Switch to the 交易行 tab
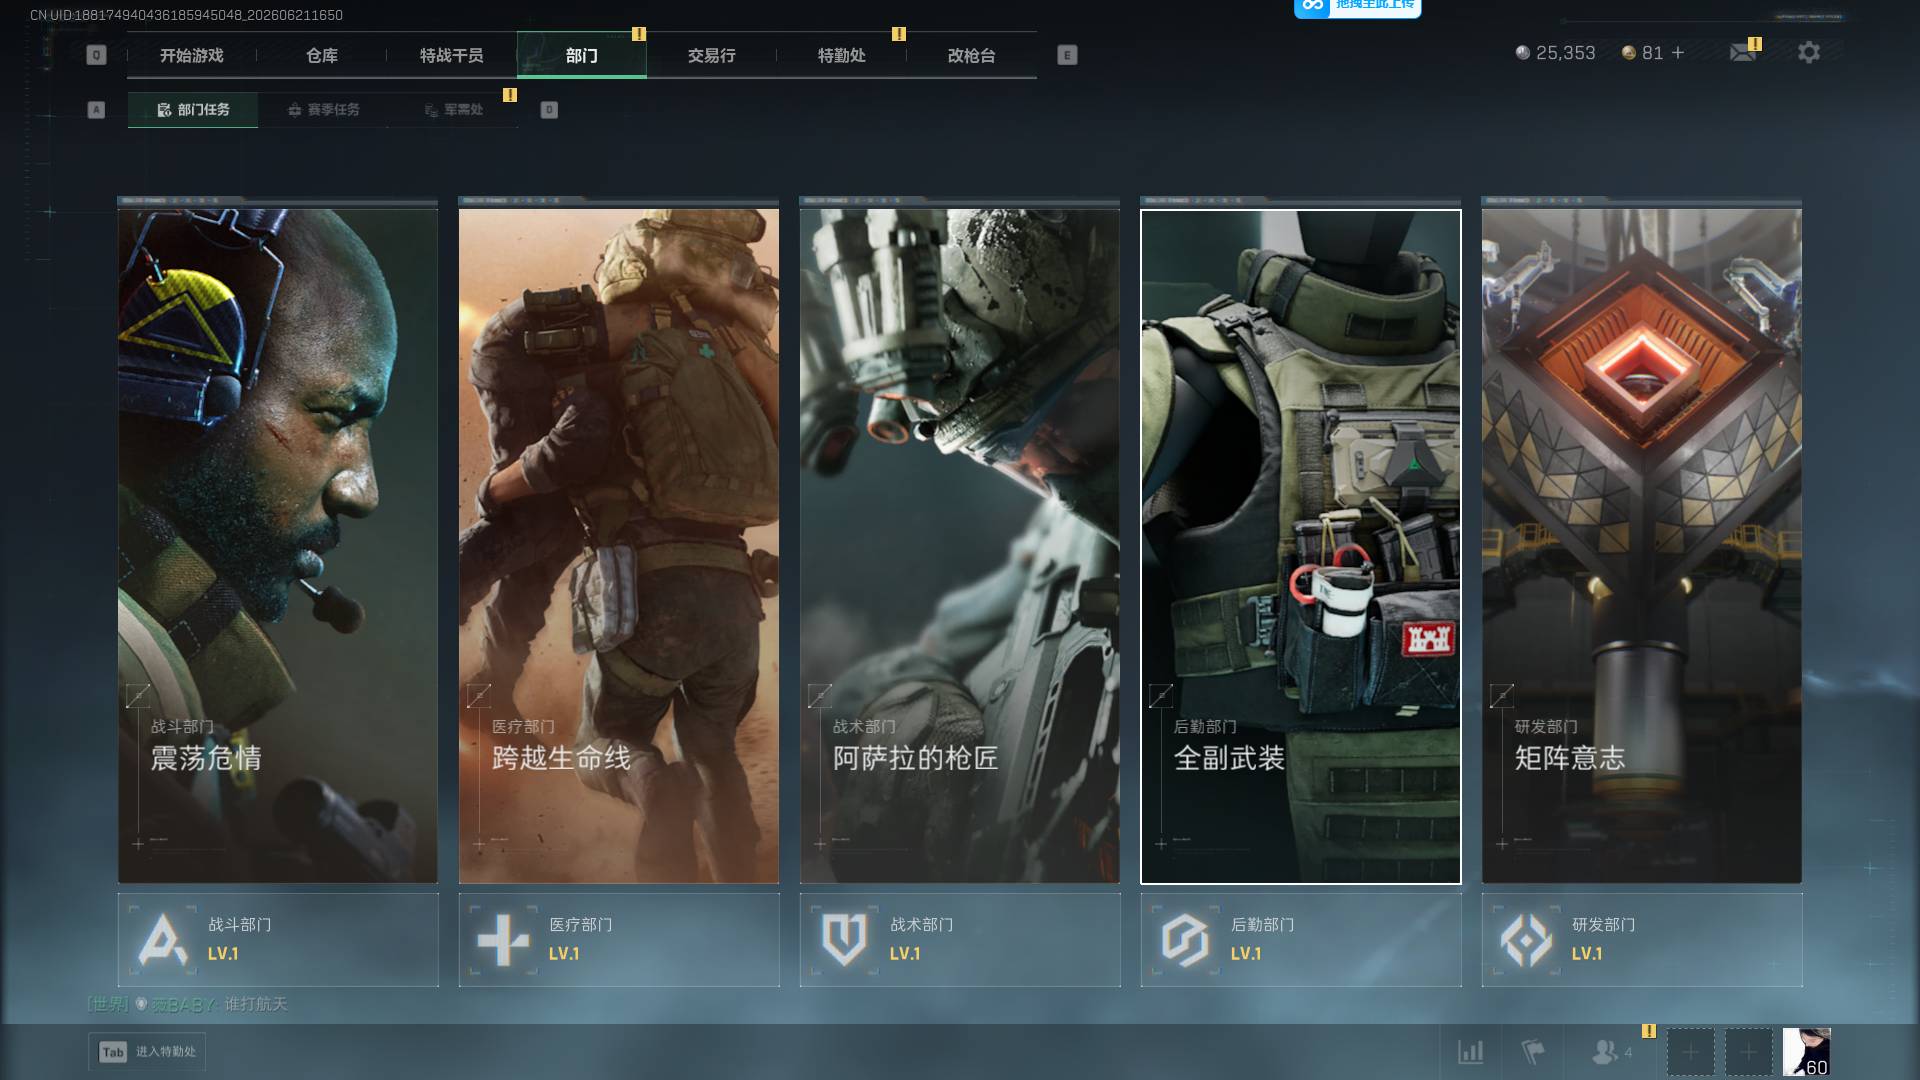 click(x=712, y=55)
